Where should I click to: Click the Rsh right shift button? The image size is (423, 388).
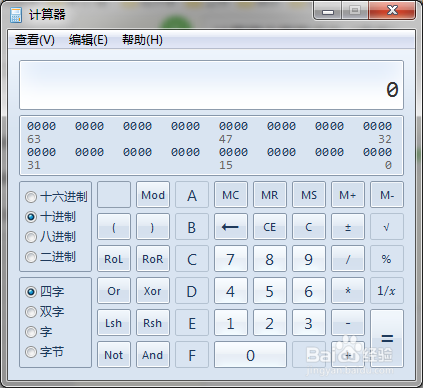pos(153,323)
